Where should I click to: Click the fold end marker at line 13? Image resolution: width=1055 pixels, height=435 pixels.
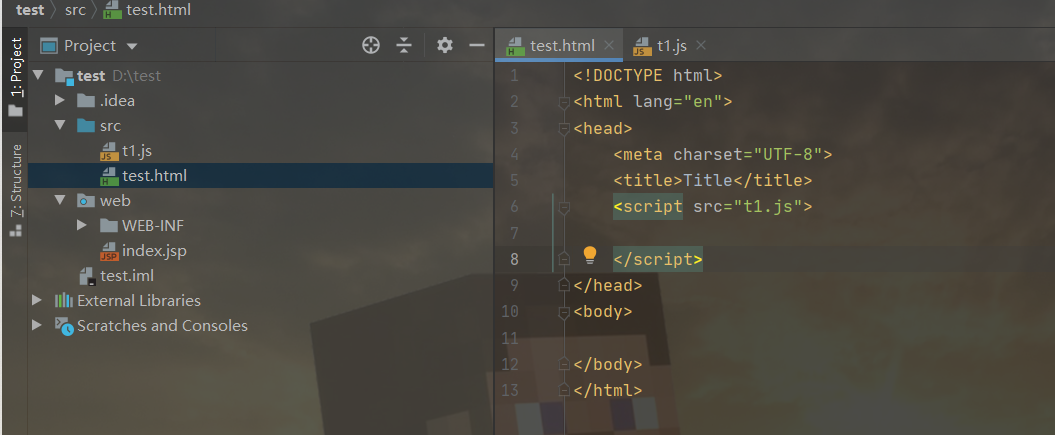565,391
